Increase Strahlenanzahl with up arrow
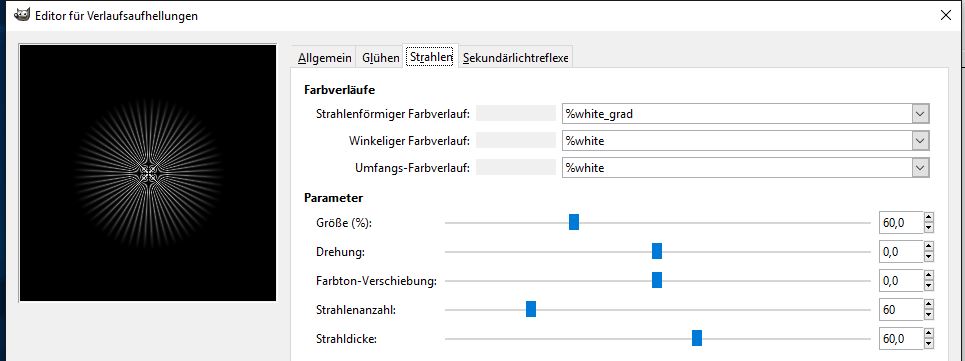 point(929,303)
